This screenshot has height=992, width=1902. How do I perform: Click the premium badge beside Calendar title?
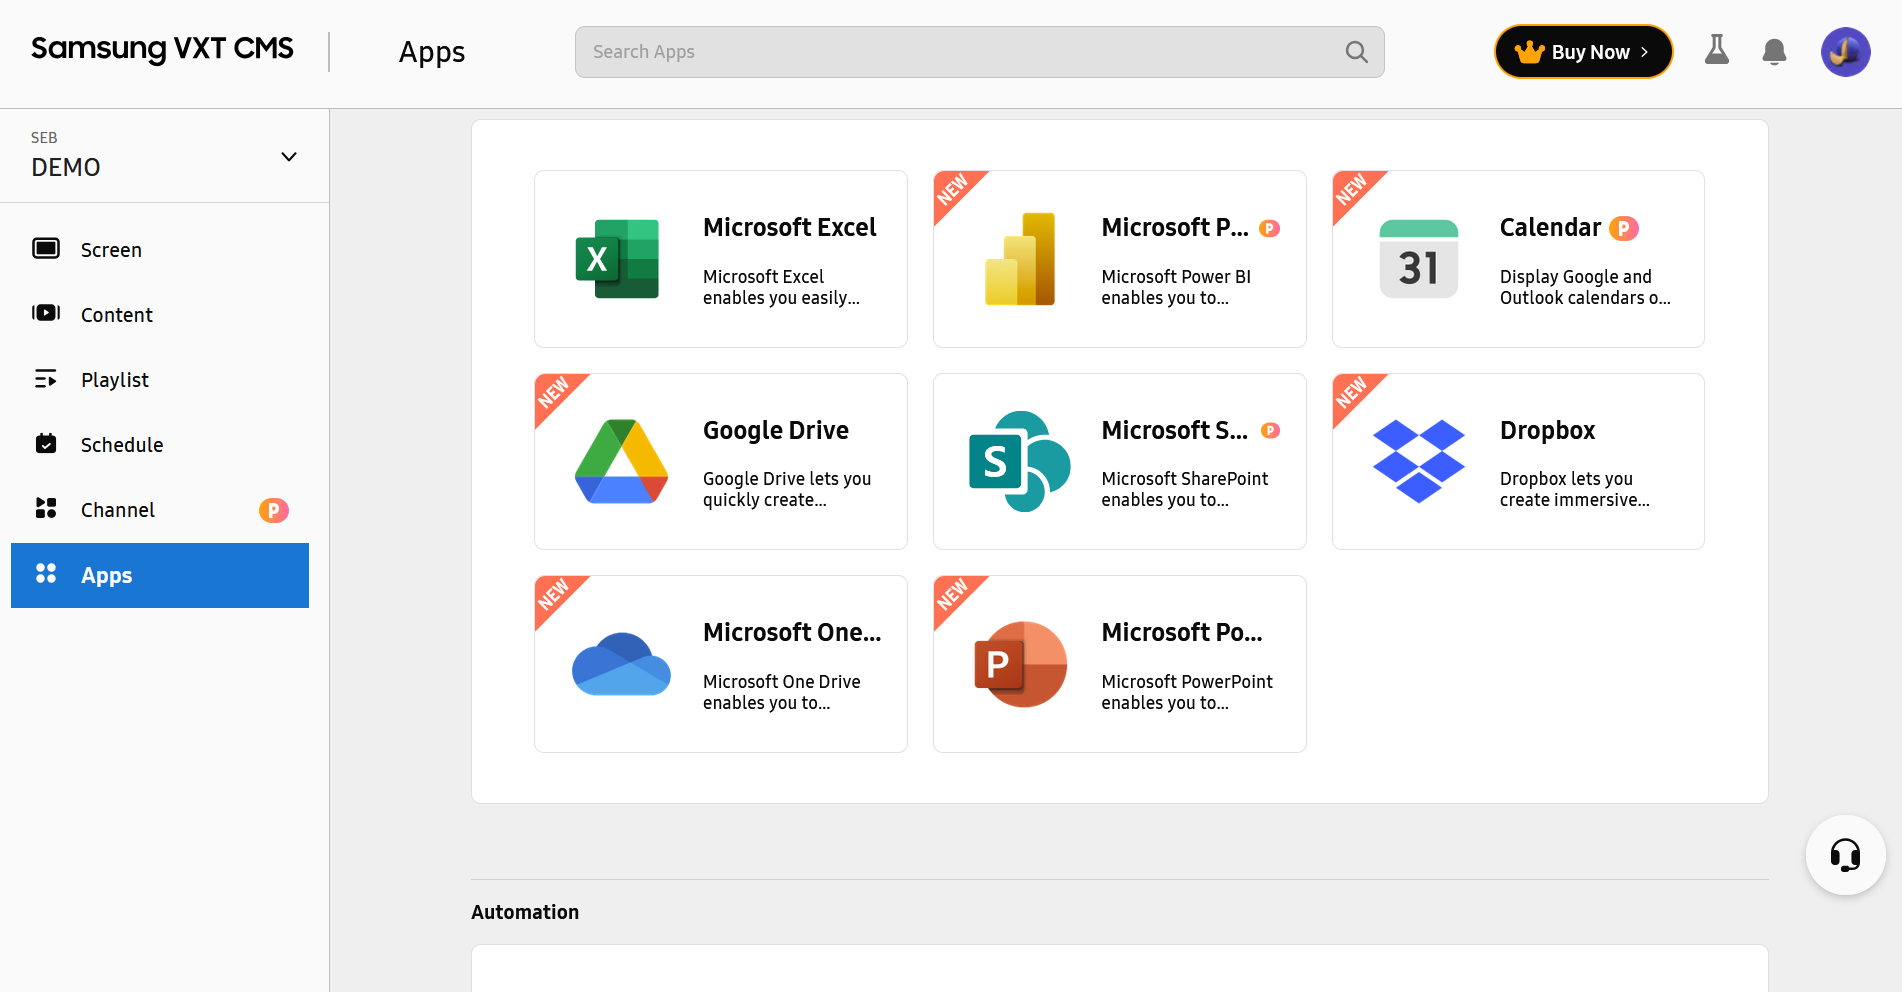click(1623, 228)
